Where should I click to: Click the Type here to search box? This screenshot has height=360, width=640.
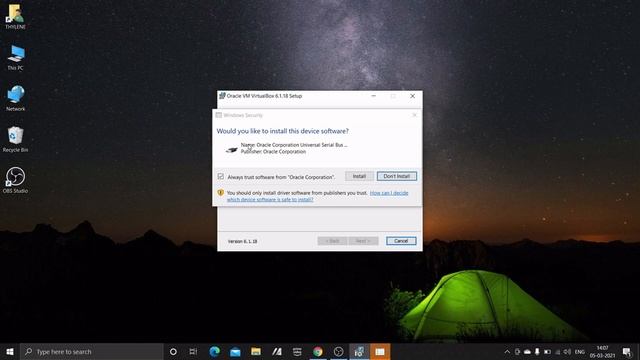click(x=91, y=351)
